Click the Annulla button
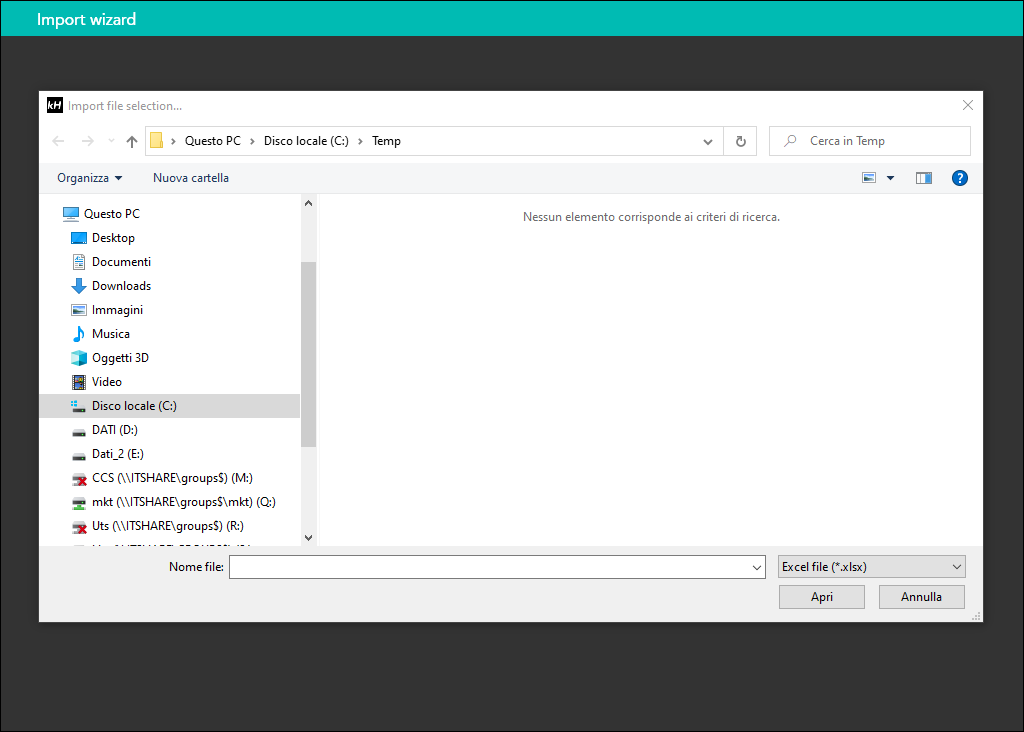This screenshot has width=1024, height=732. point(921,597)
